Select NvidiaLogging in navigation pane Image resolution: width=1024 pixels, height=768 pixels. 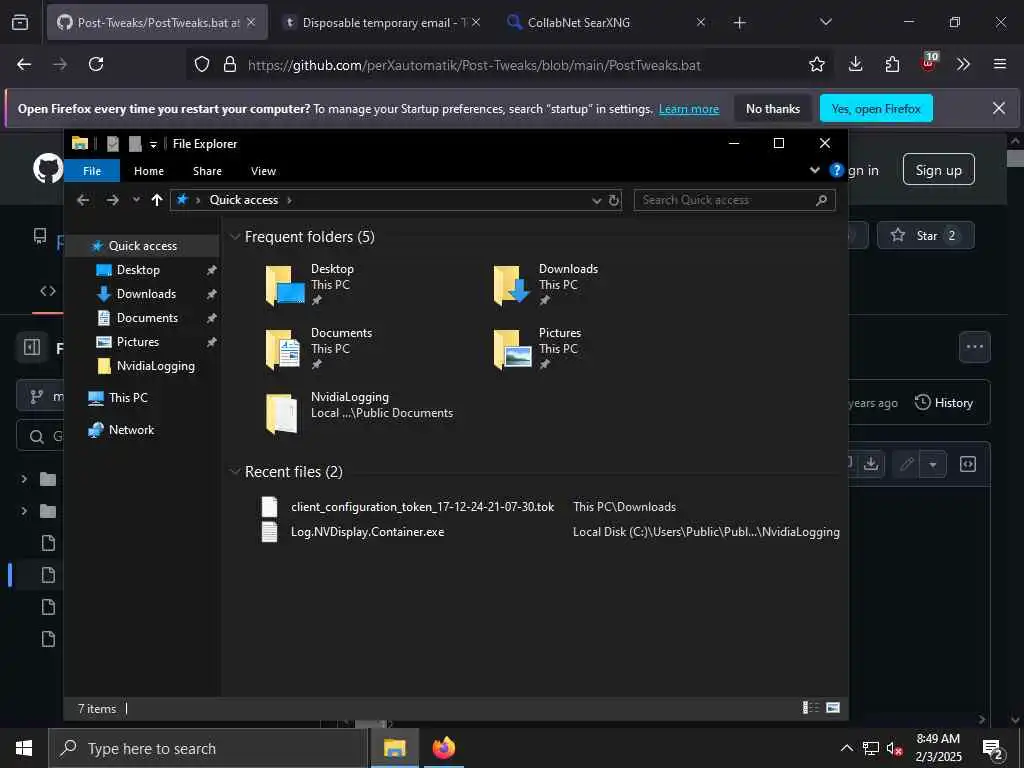[x=155, y=366]
